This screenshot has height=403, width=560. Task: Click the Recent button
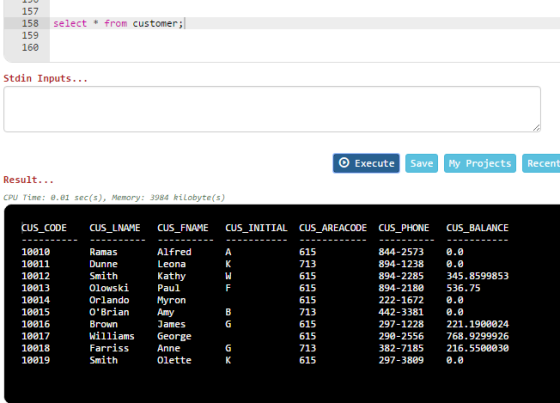(x=541, y=163)
